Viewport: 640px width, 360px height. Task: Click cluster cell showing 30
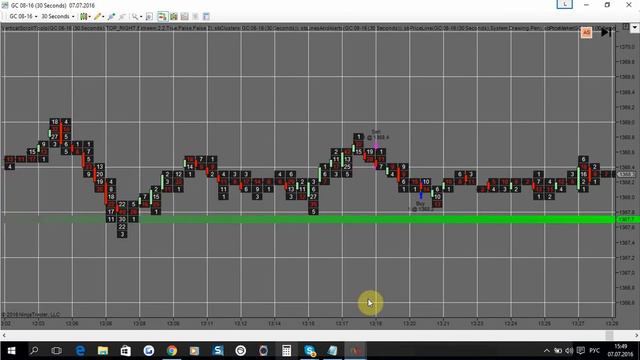tap(122, 219)
